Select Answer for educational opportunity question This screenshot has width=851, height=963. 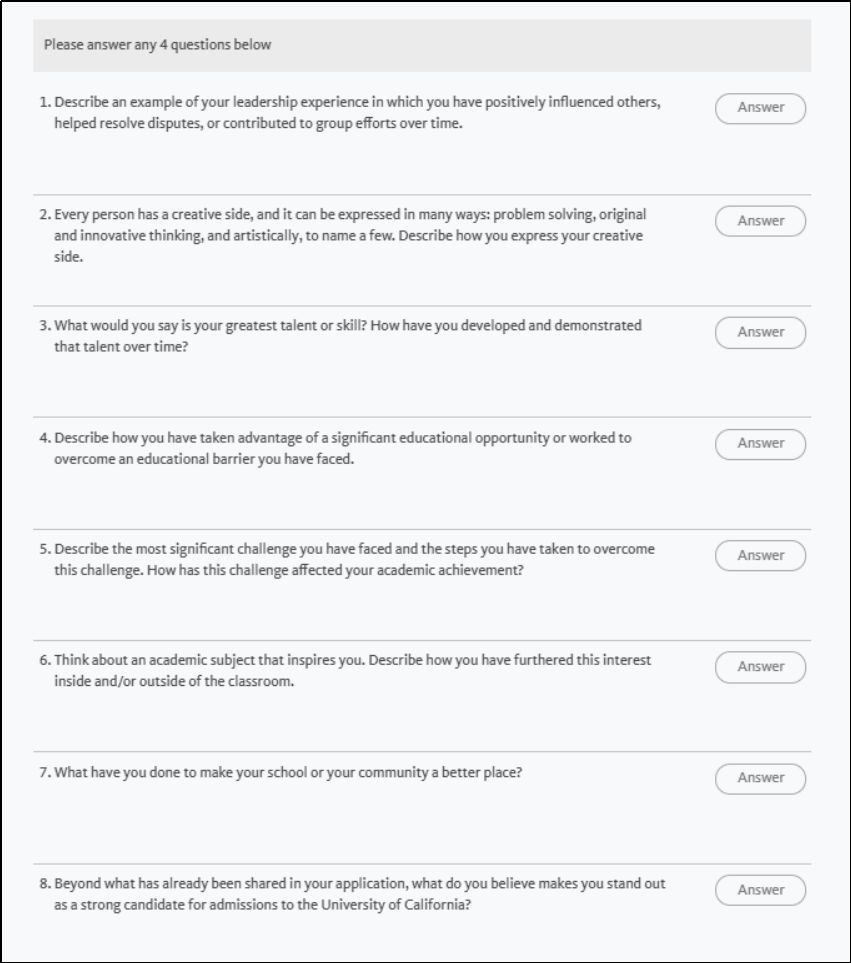(760, 444)
